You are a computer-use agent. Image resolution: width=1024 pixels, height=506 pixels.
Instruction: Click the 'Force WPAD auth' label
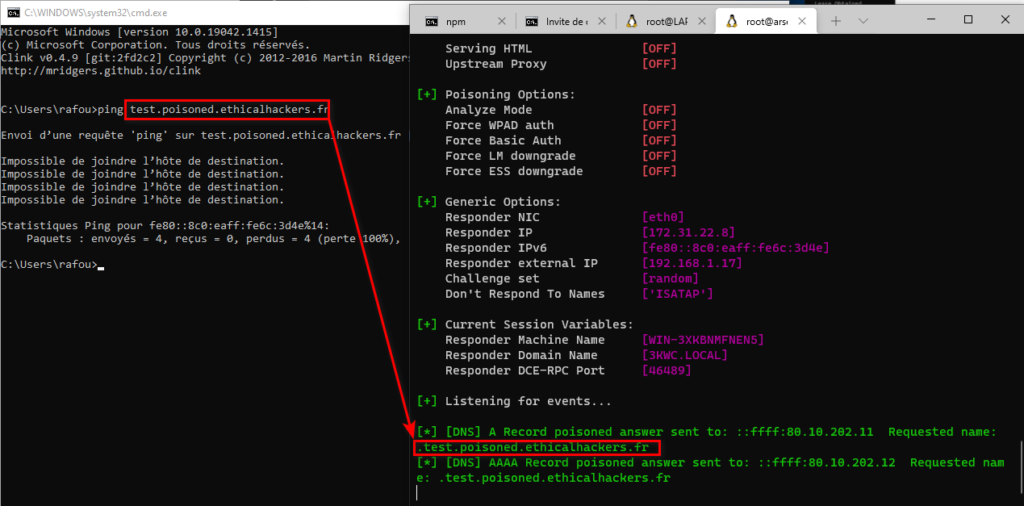[x=499, y=125]
